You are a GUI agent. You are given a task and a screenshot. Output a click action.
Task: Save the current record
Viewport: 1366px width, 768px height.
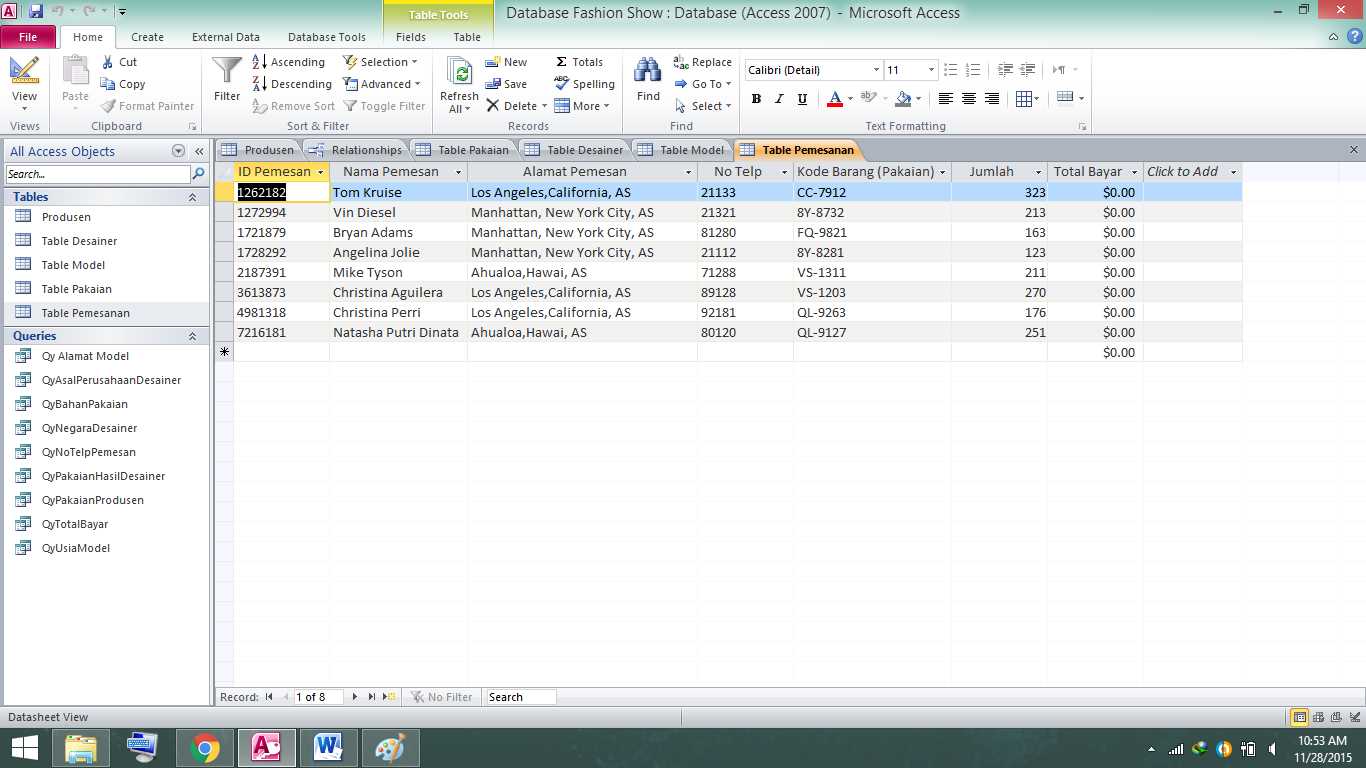pos(506,84)
